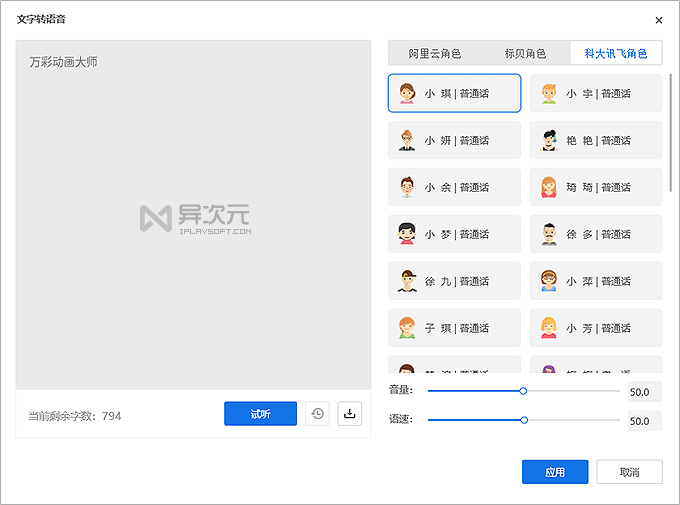Choose the 琦琦 普通话 avatar icon

coord(549,187)
